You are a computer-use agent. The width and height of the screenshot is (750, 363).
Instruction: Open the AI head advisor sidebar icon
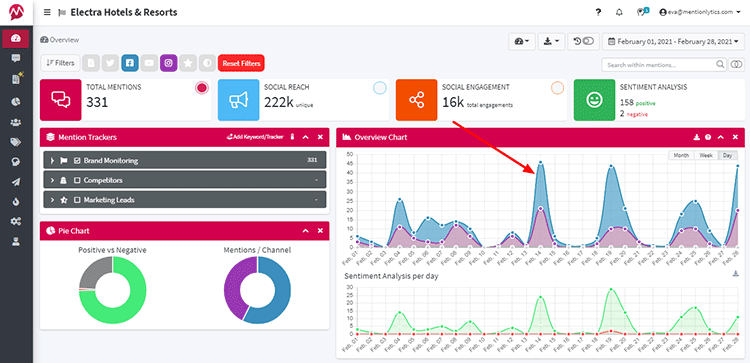click(16, 162)
